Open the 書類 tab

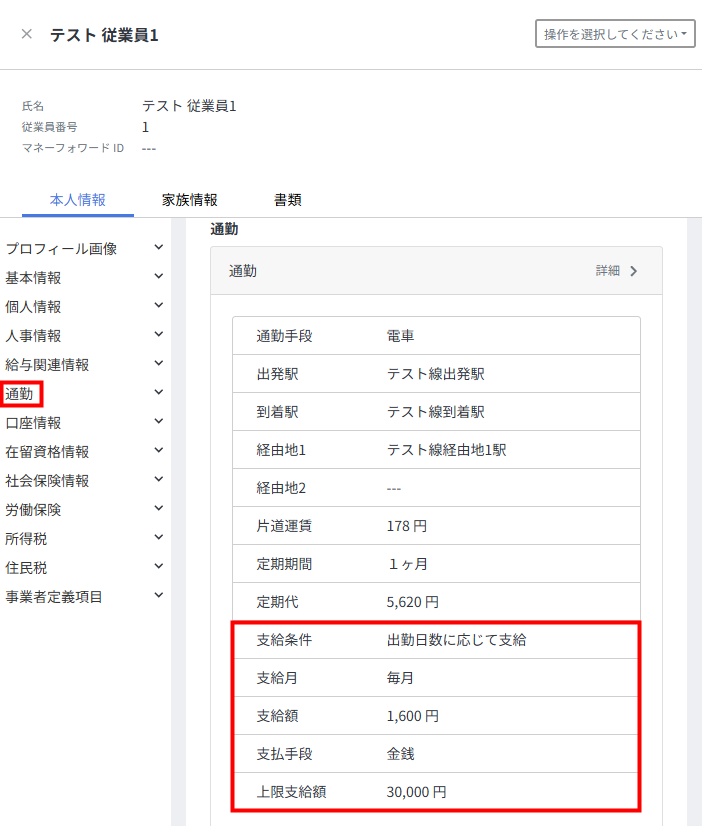point(288,200)
